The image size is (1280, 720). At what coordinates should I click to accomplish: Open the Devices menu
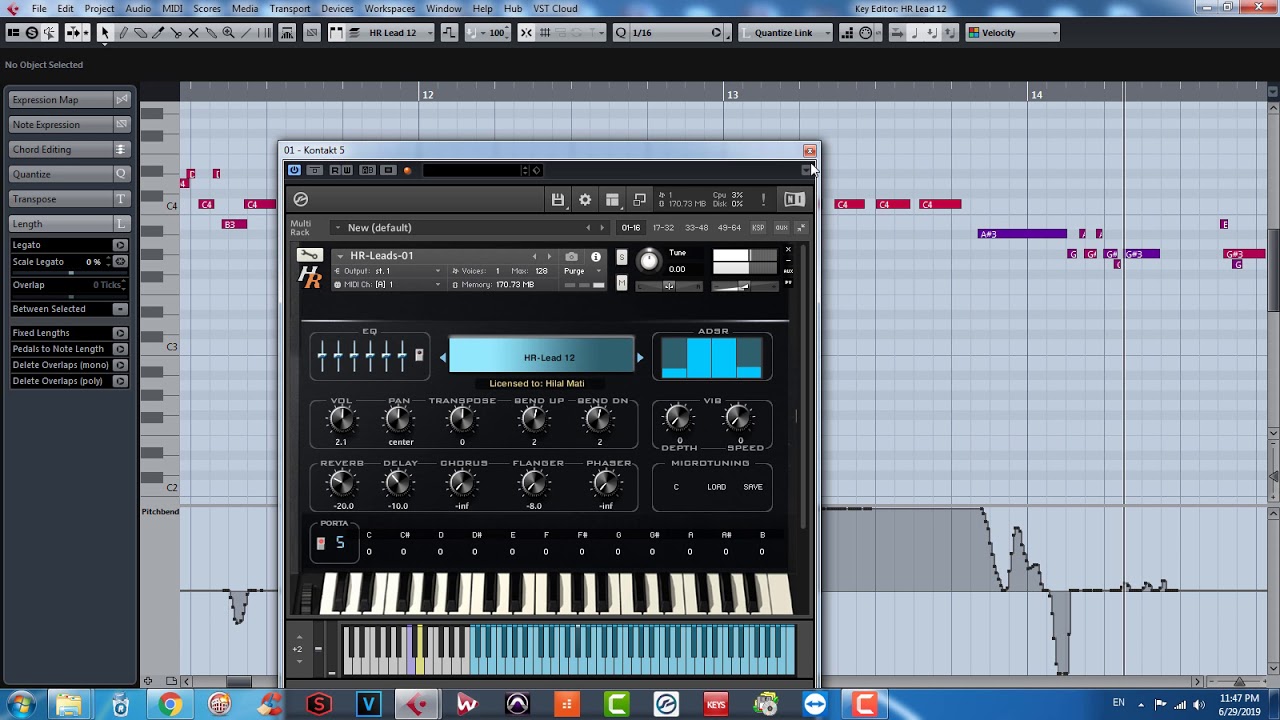(x=337, y=9)
